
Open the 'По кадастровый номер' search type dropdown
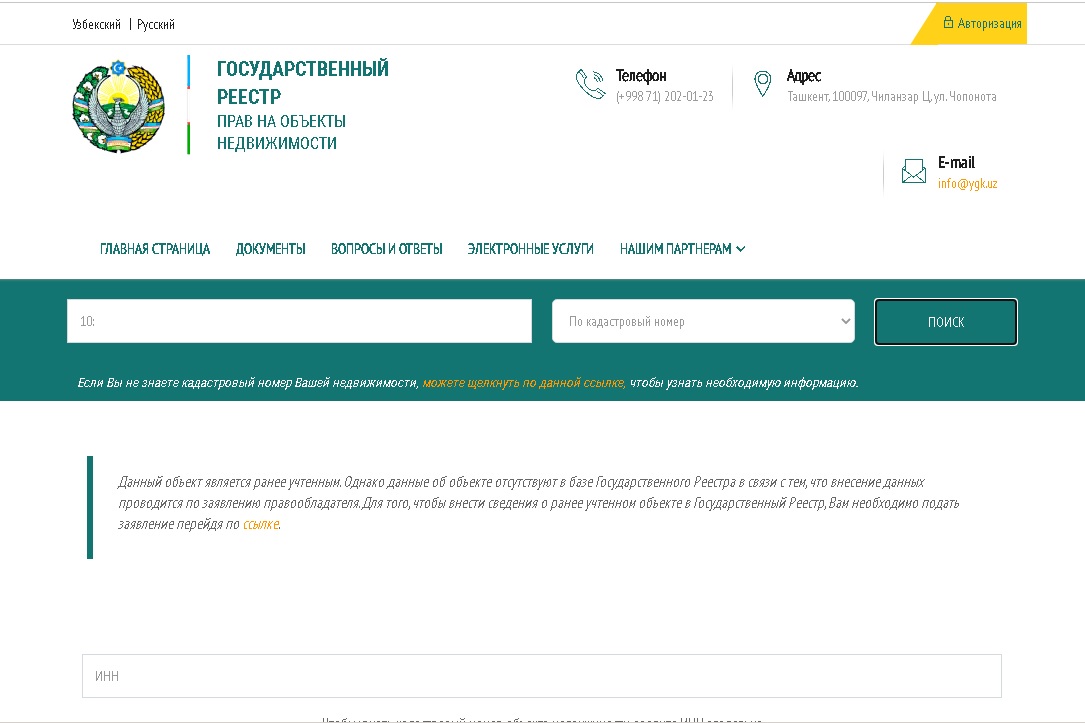pyautogui.click(x=703, y=322)
